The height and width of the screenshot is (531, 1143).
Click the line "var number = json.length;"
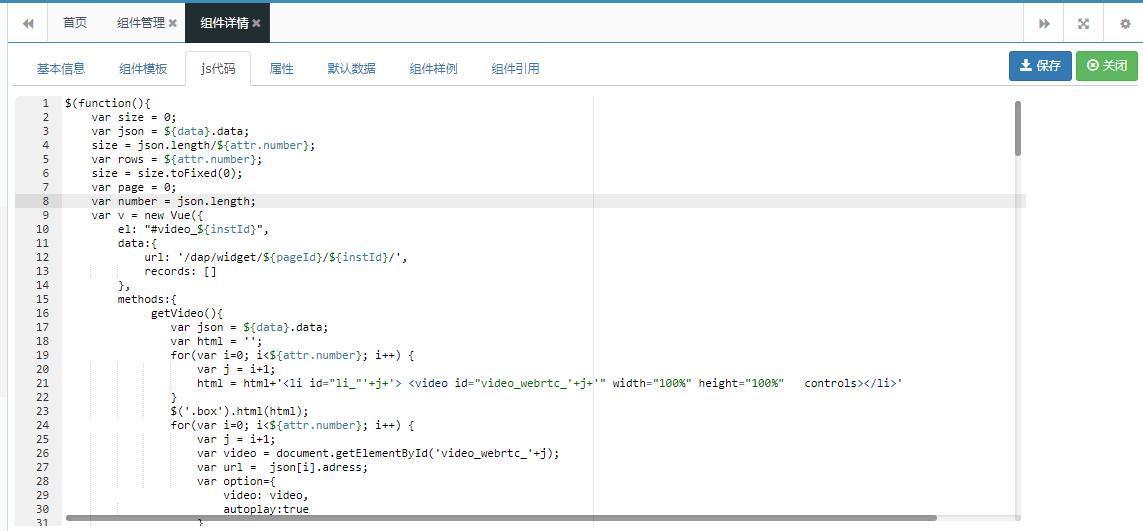(x=173, y=201)
